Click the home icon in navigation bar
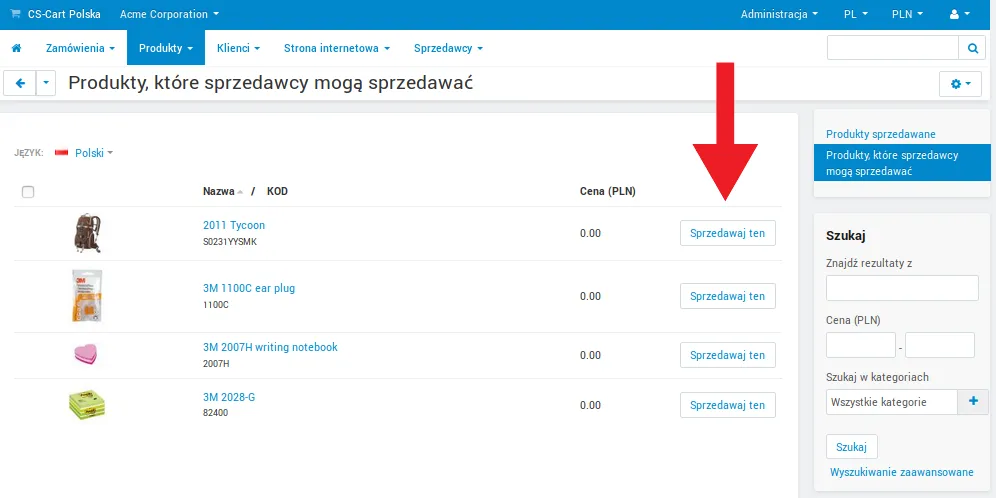Image resolution: width=996 pixels, height=498 pixels. pyautogui.click(x=17, y=48)
